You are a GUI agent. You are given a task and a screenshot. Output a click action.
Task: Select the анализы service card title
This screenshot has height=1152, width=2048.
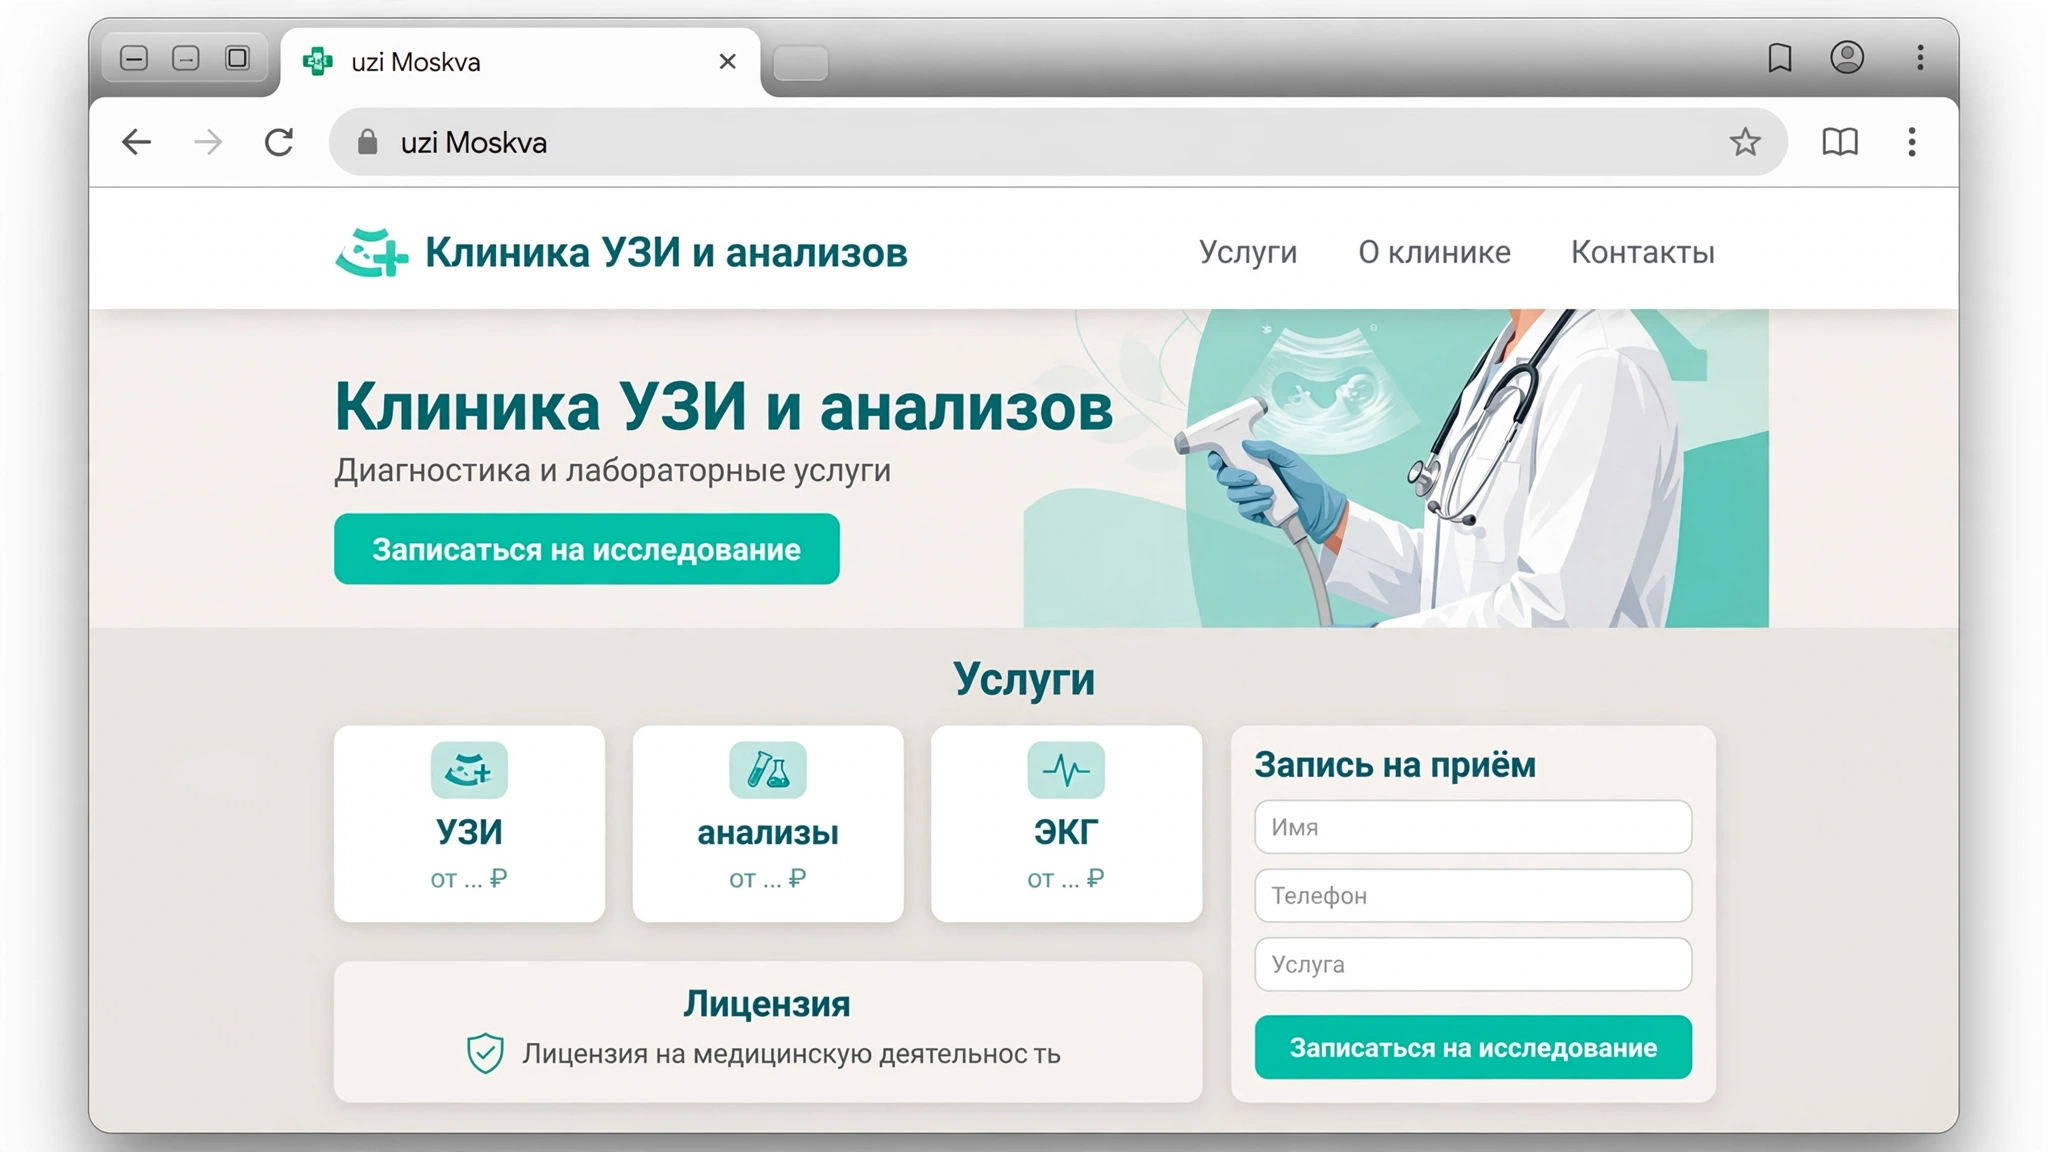point(768,832)
